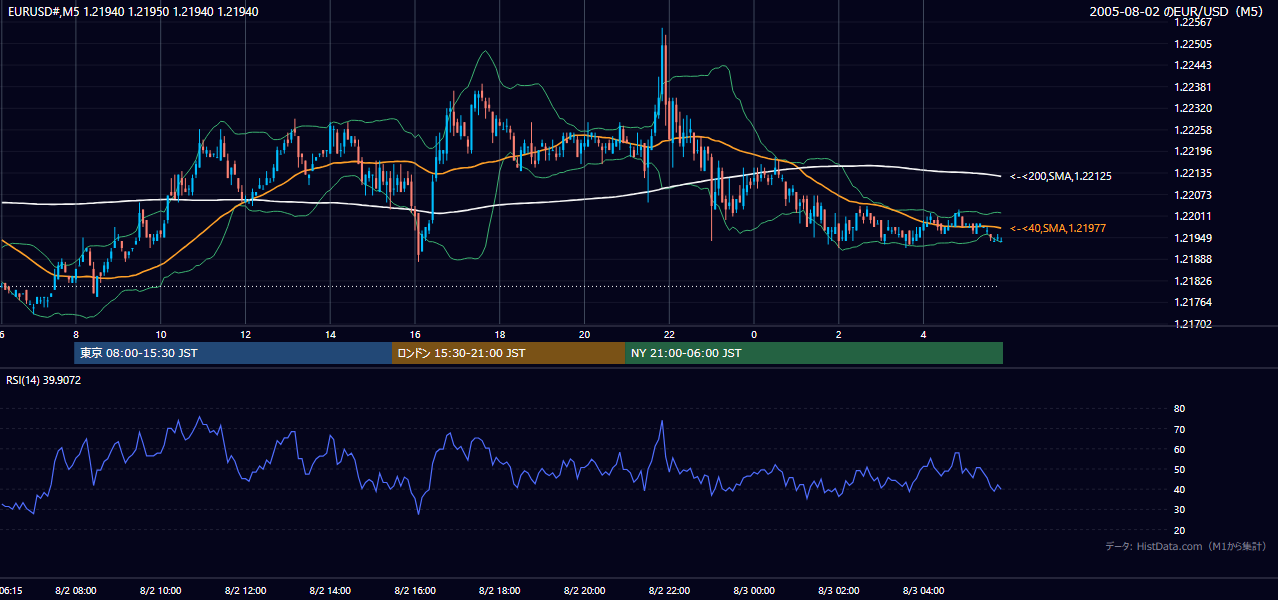1278x600 pixels.
Task: Click price level 1.22258 on the axis
Action: pyautogui.click(x=1193, y=130)
